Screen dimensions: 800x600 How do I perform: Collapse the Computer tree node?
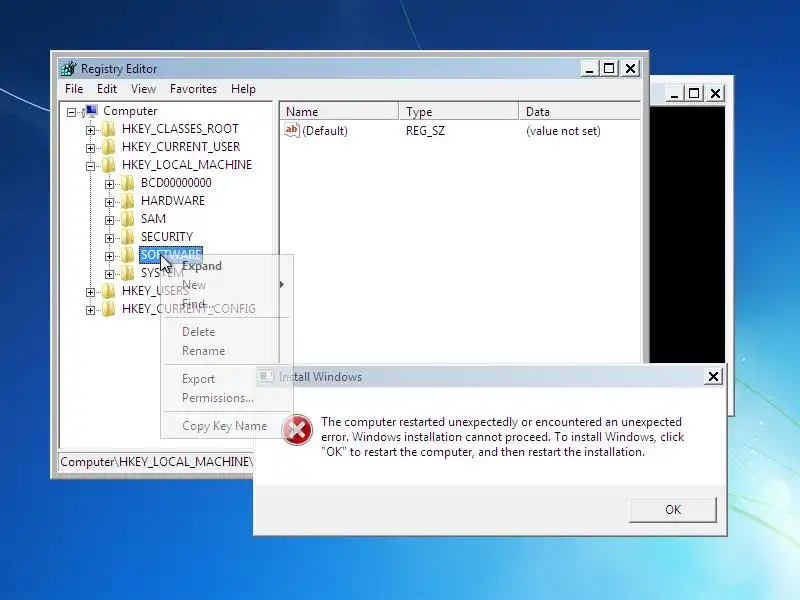[x=71, y=112]
